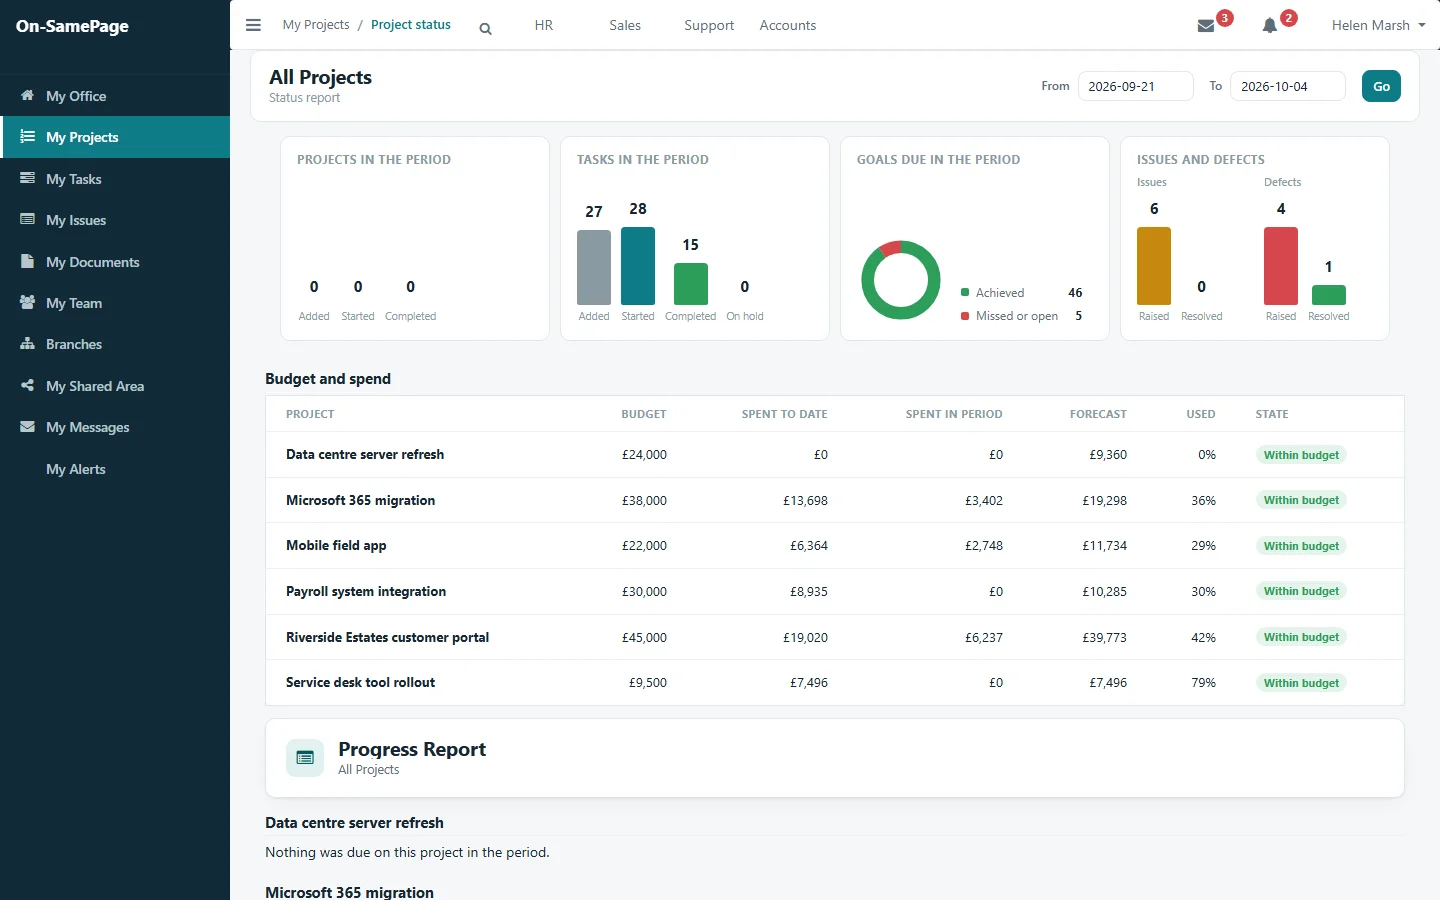This screenshot has width=1440, height=900.
Task: Click the Riverside Estates customer portal row
Action: 835,637
